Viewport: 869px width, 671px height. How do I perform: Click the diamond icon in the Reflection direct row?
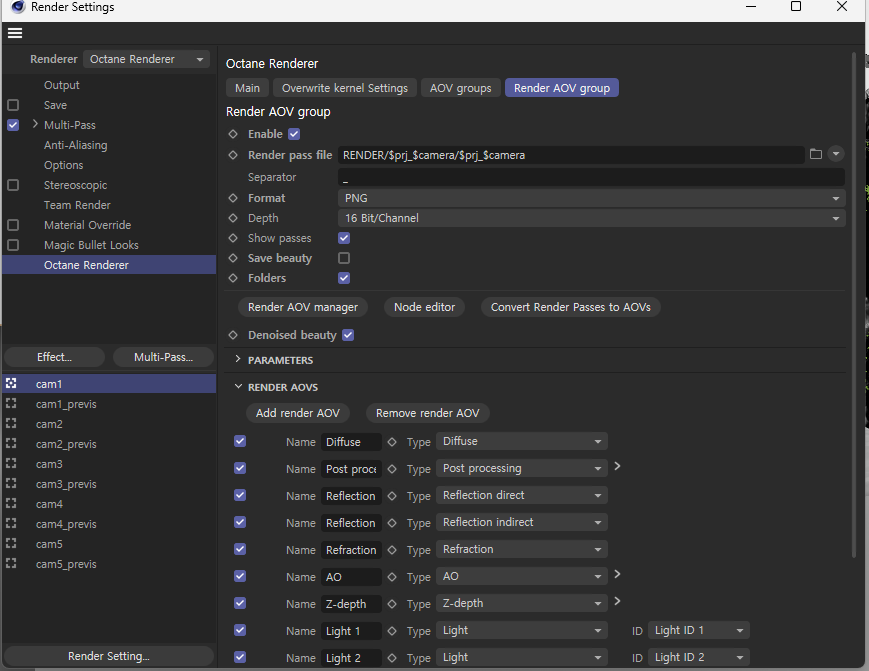coord(392,496)
